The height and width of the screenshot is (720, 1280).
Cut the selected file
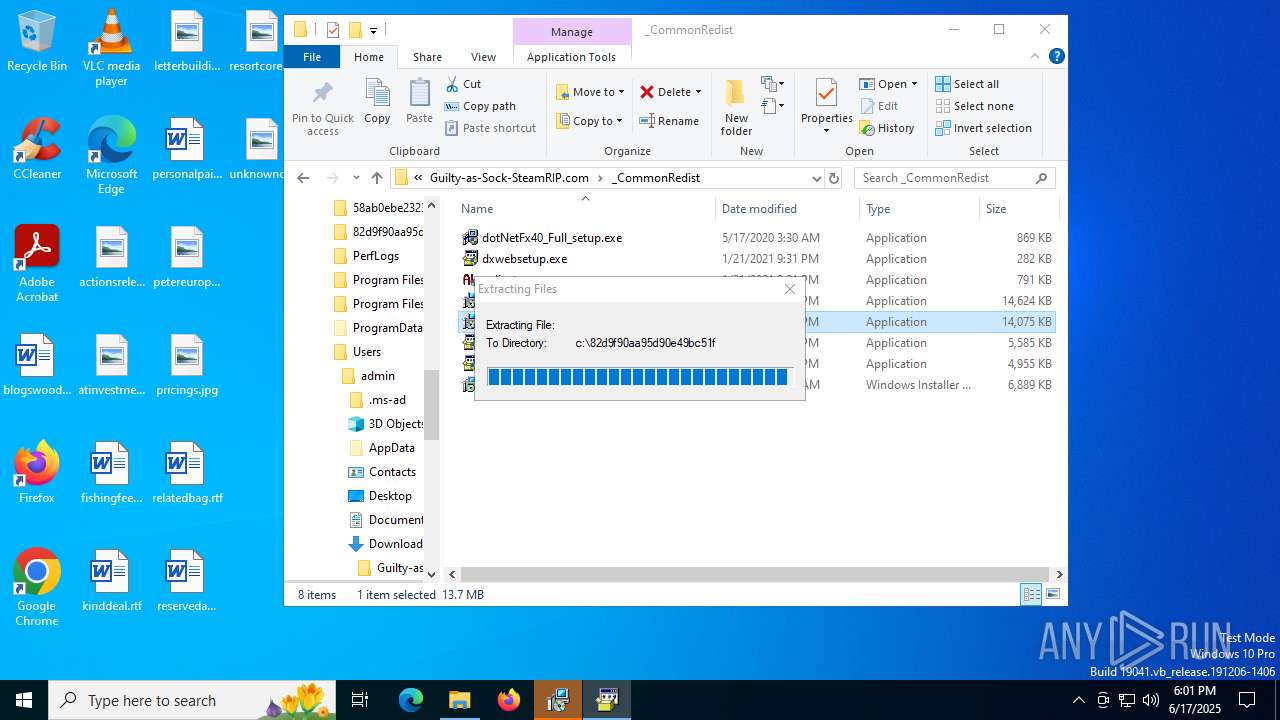pos(463,84)
